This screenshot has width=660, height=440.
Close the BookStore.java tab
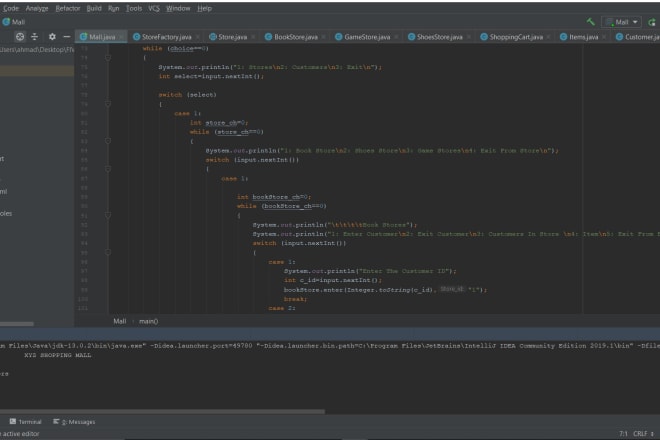click(323, 37)
